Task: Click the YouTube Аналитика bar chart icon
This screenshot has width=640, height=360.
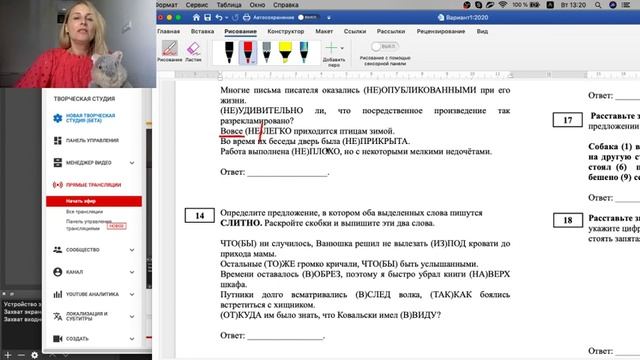Action: 58,294
